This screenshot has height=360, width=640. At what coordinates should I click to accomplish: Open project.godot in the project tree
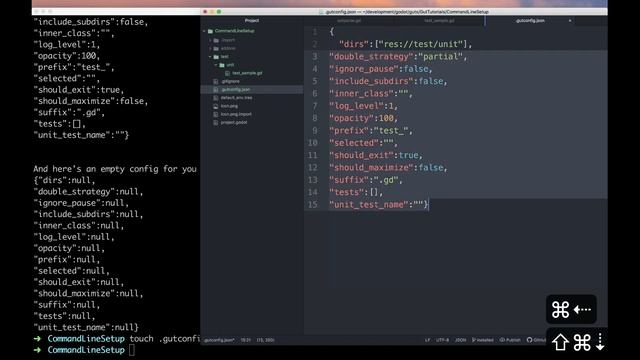pyautogui.click(x=234, y=122)
